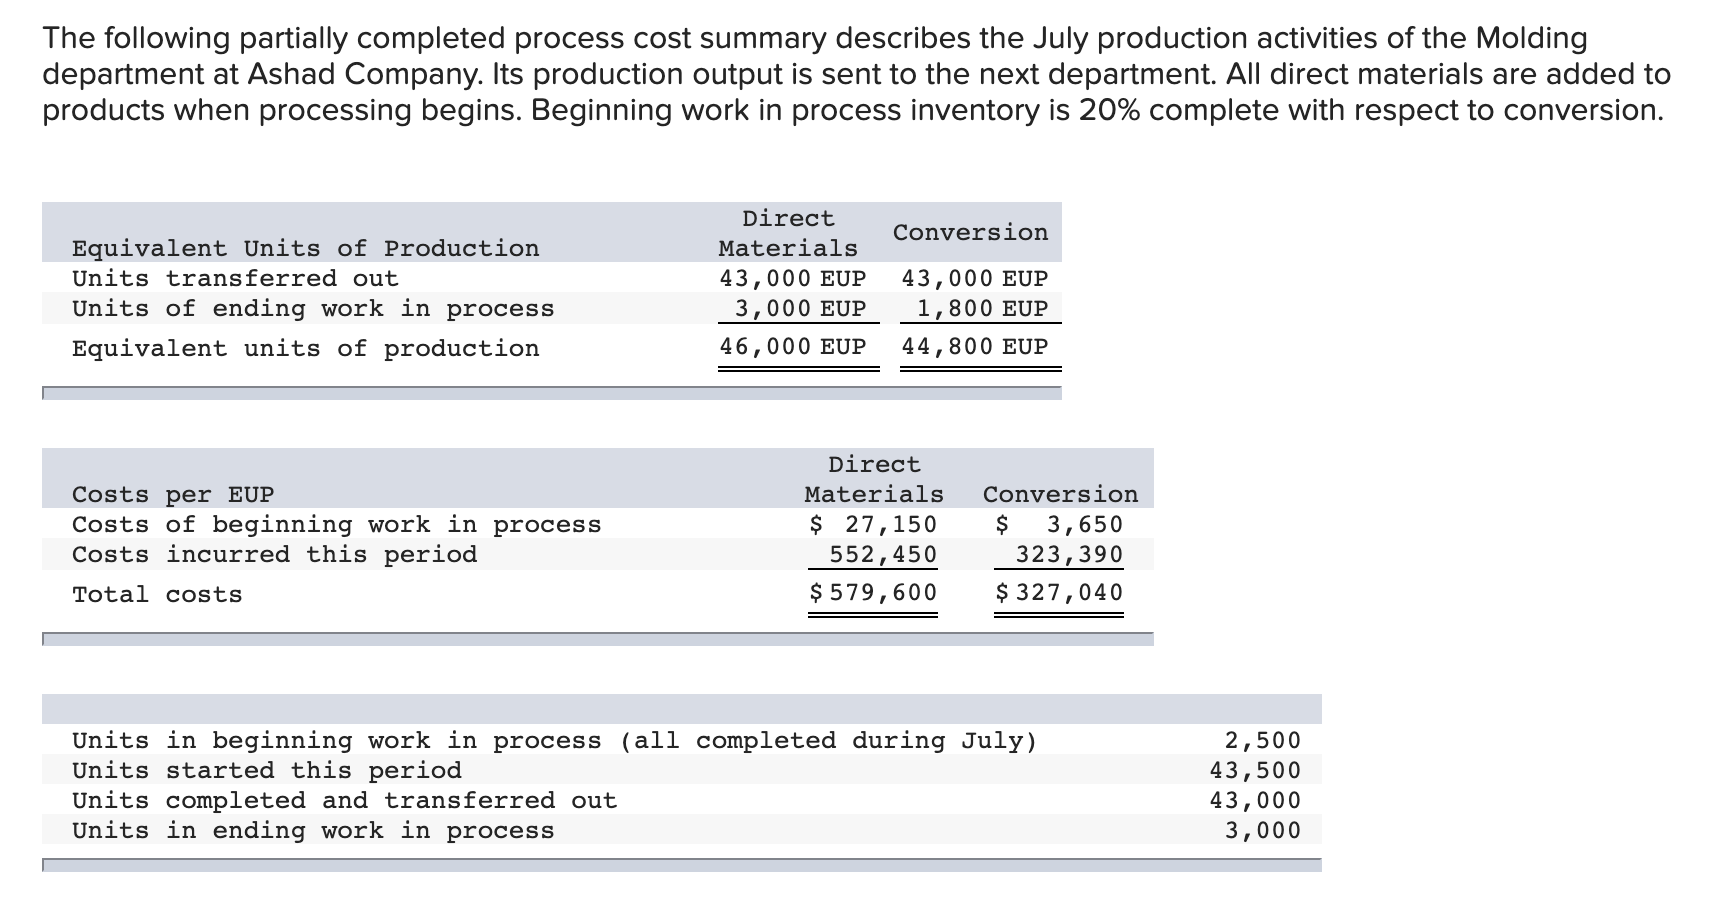Click the $327,040 Conversion total cost

coord(1058,592)
